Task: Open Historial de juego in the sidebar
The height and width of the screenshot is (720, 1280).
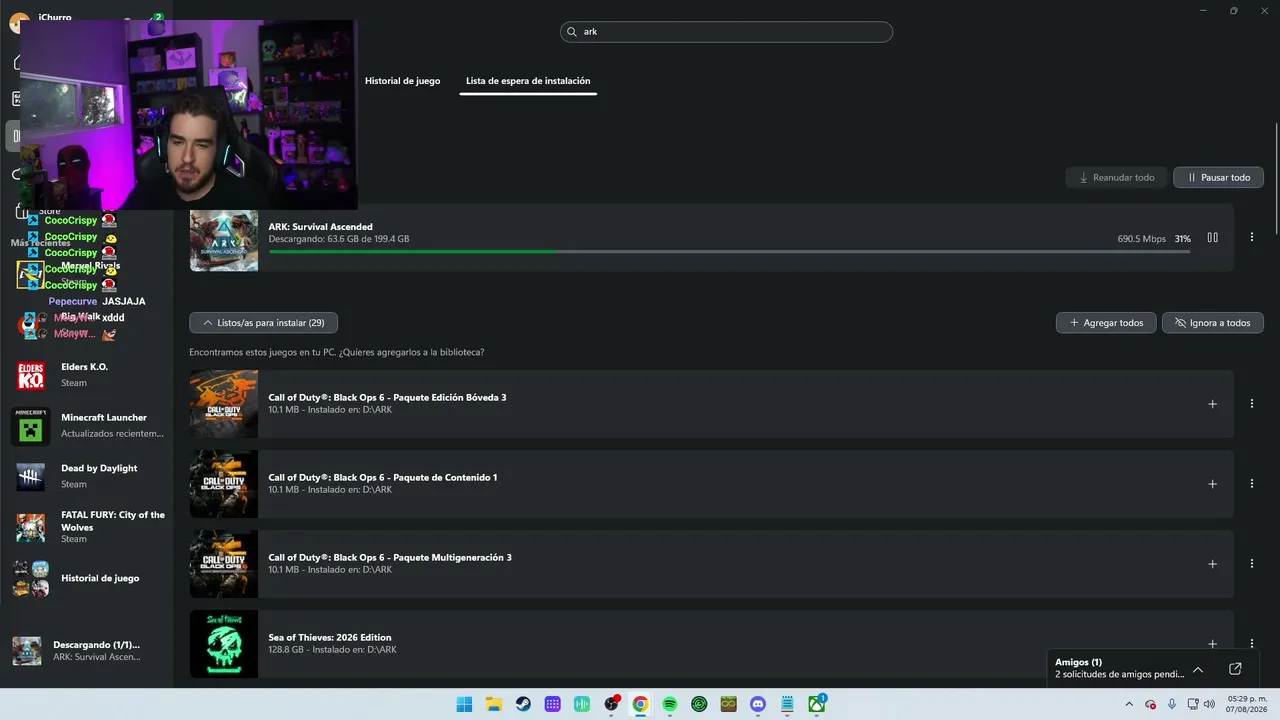Action: point(87,578)
